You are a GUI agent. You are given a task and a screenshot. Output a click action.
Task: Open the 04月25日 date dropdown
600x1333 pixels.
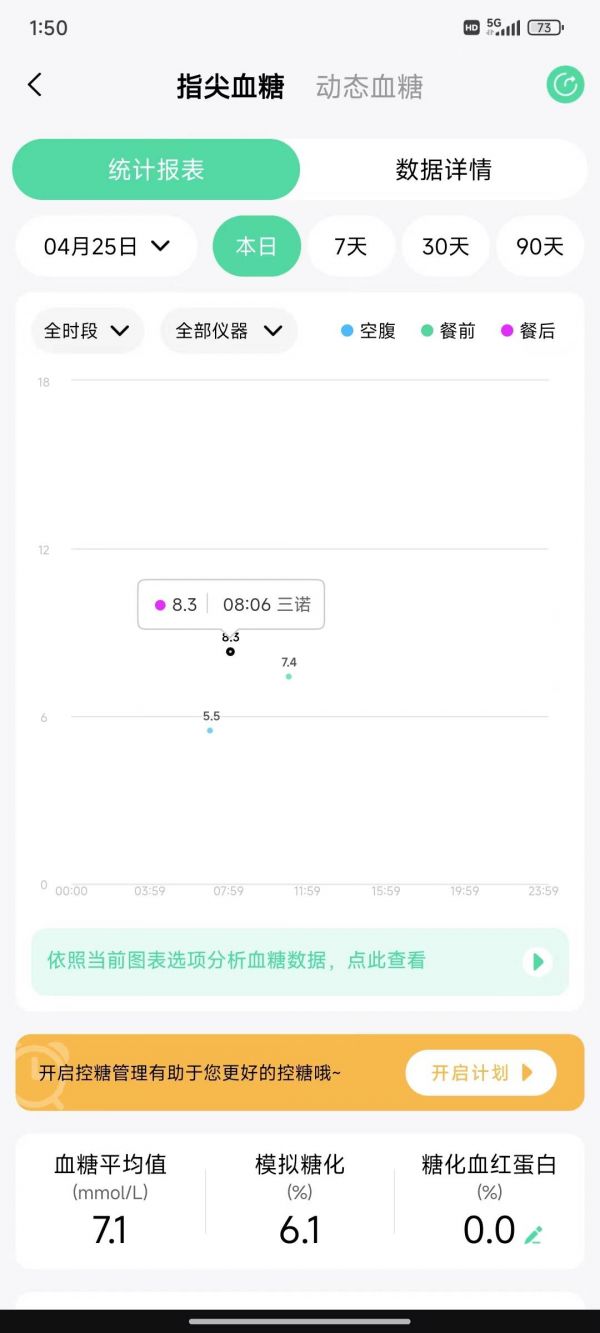107,246
